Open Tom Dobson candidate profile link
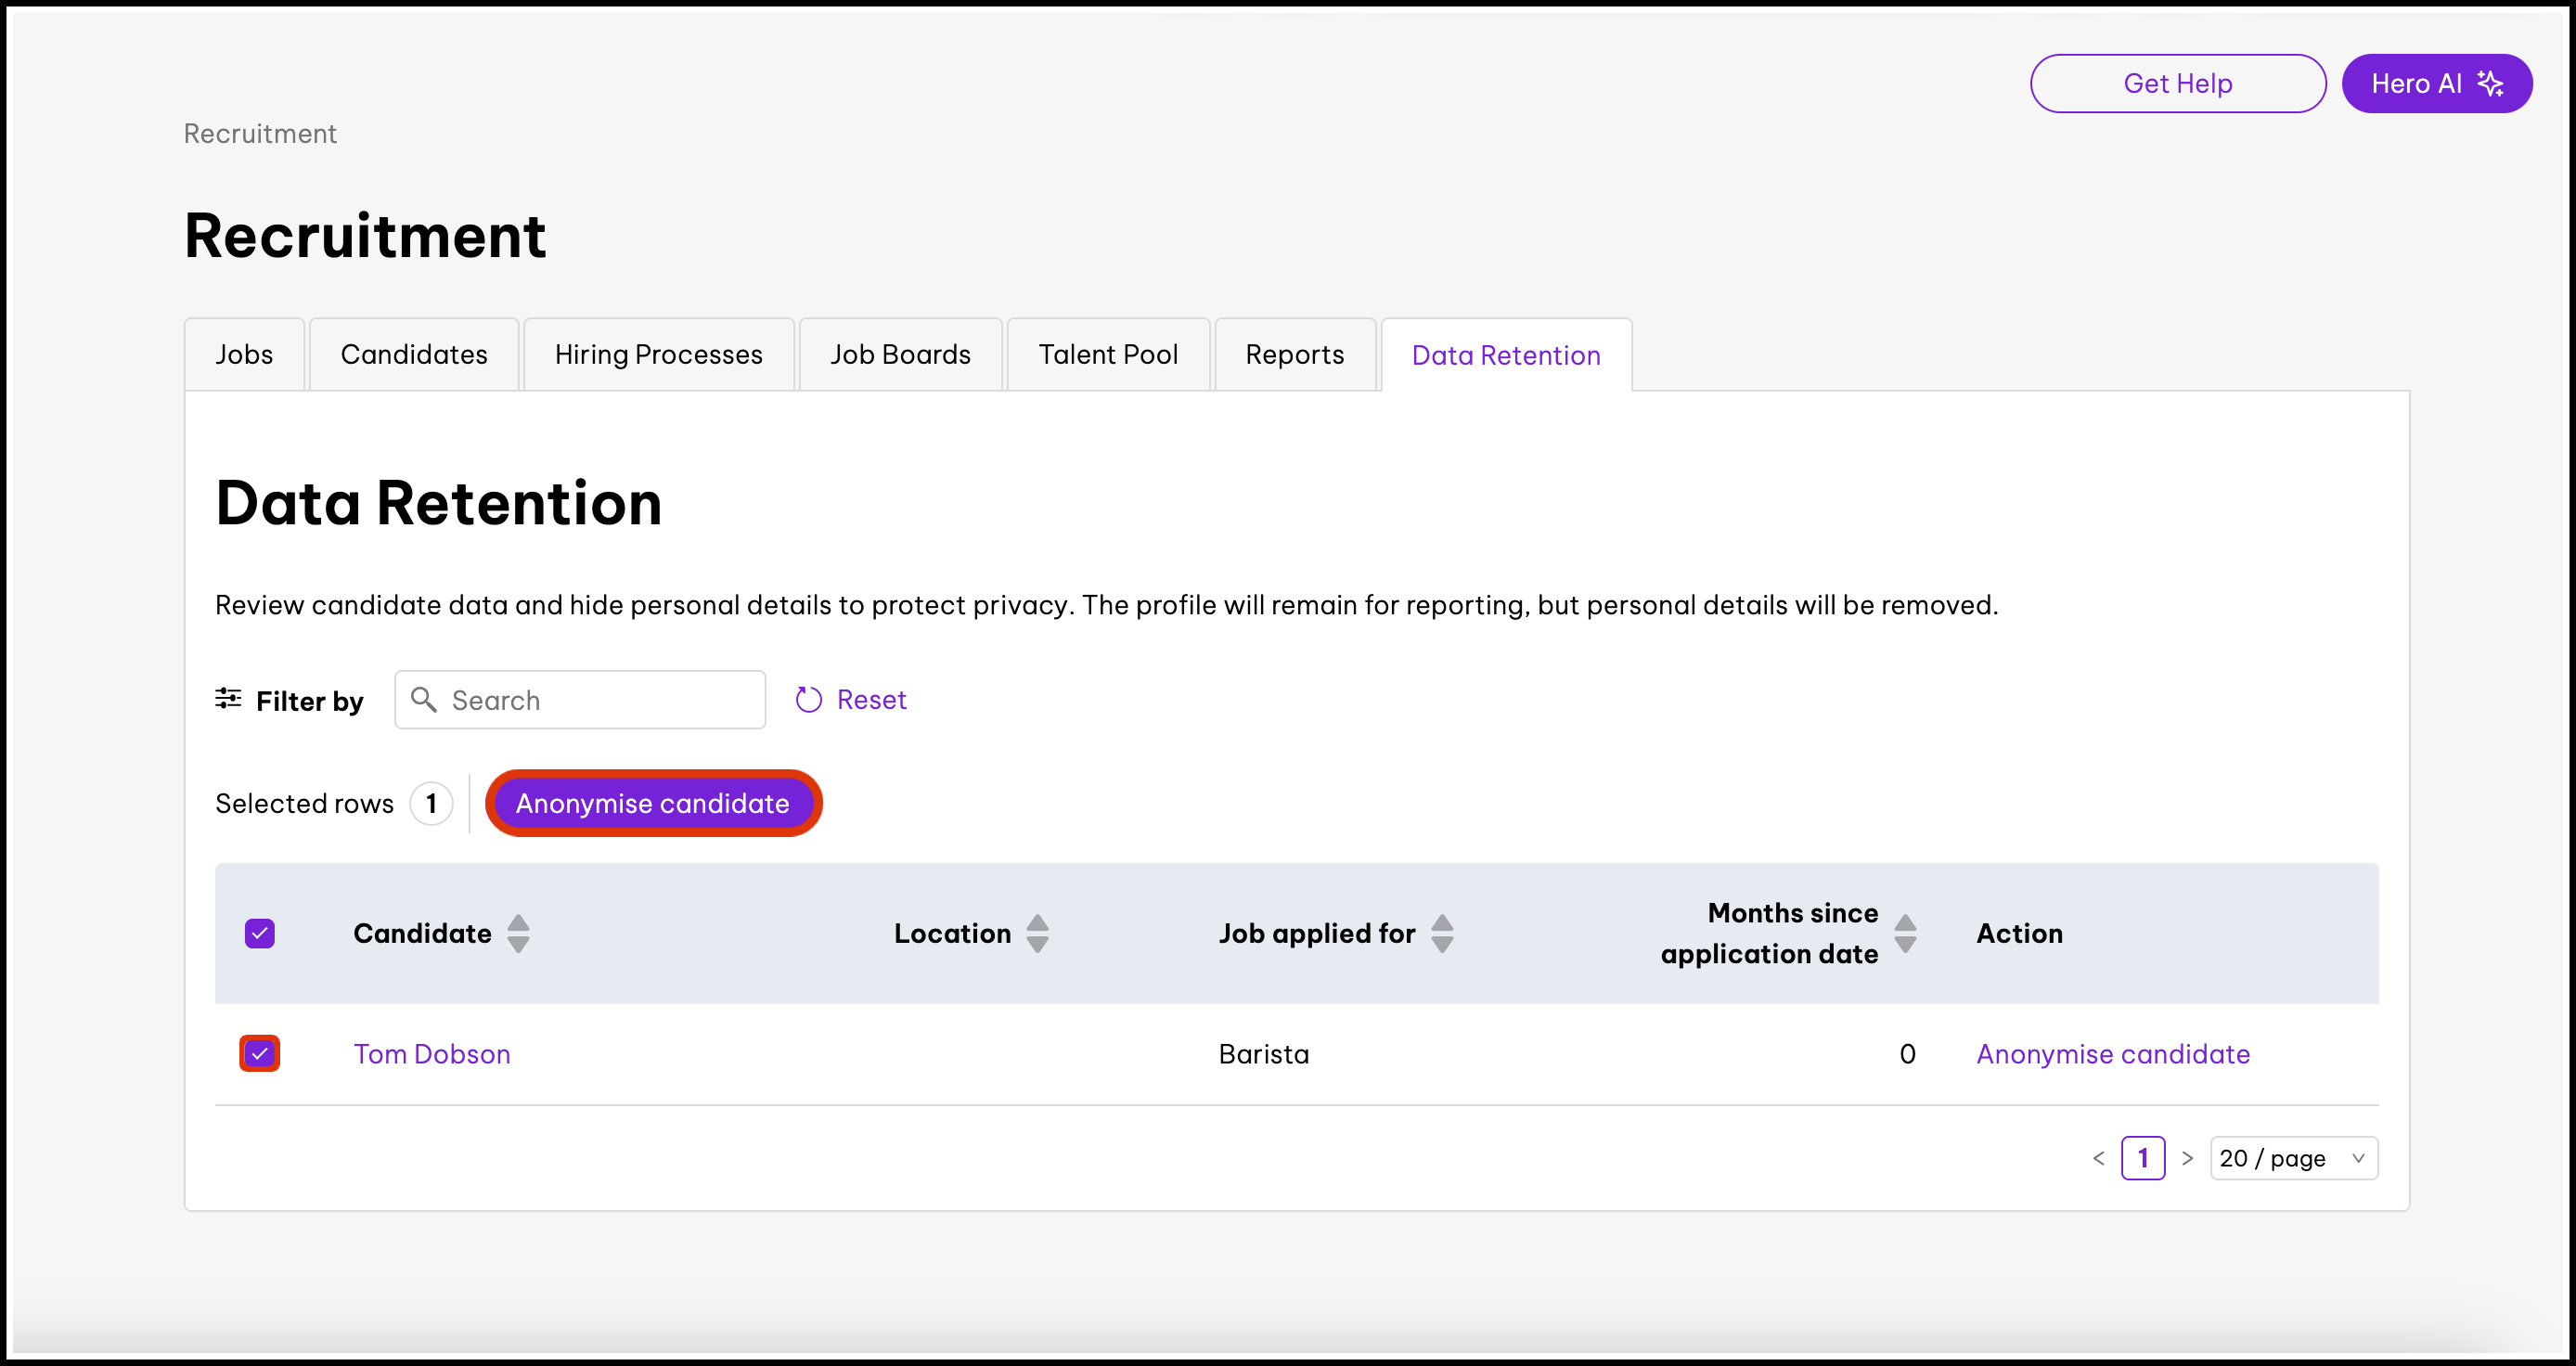This screenshot has width=2576, height=1366. [x=432, y=1054]
